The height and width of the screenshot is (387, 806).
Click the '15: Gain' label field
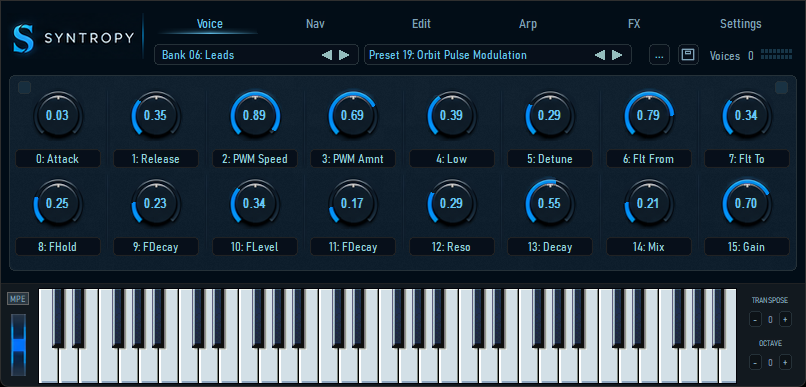(746, 247)
